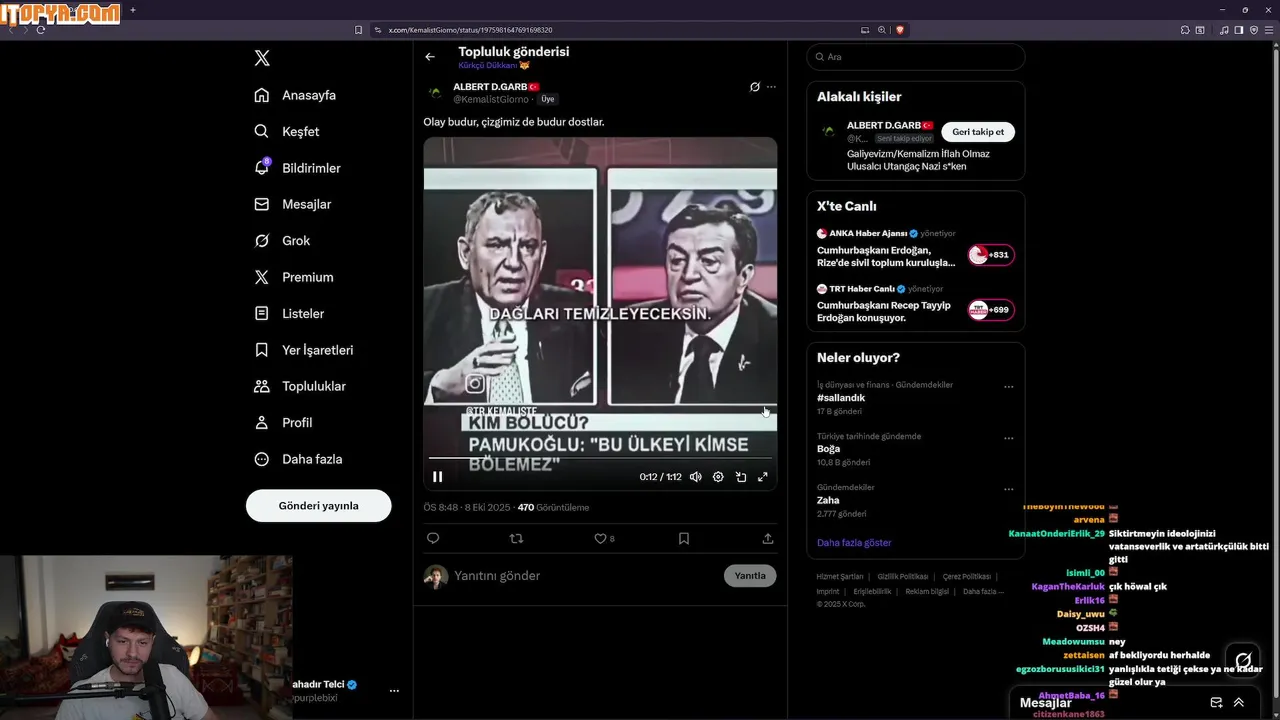The width and height of the screenshot is (1280, 720).
Task: Open Keşfet search page
Action: pos(287,131)
